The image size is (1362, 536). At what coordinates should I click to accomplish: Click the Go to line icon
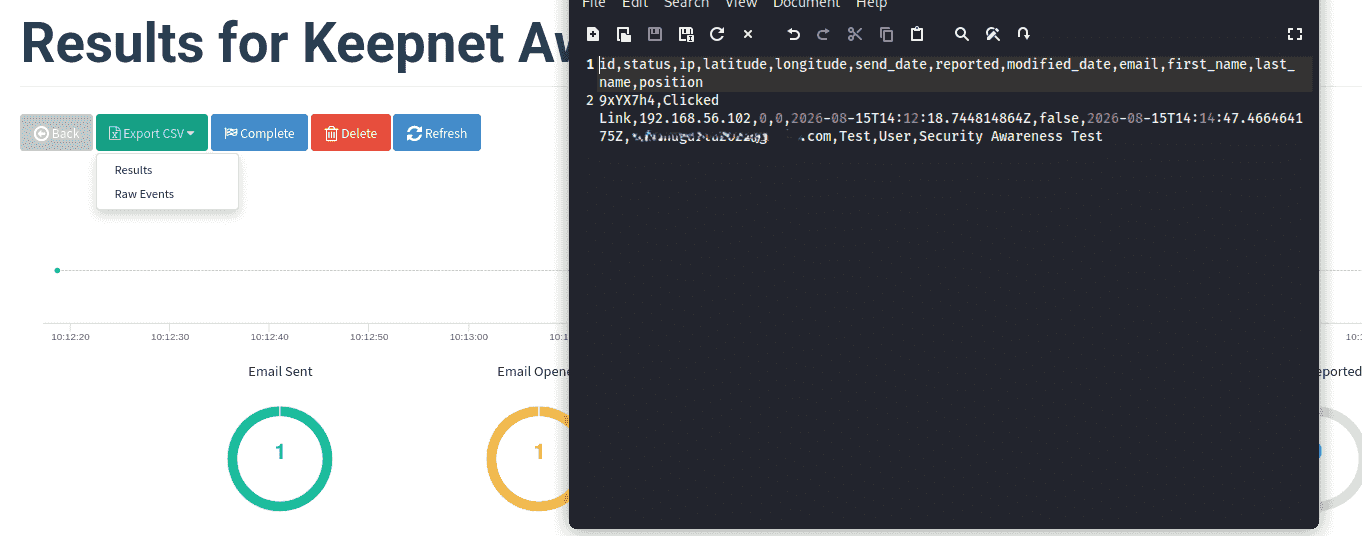[1024, 34]
